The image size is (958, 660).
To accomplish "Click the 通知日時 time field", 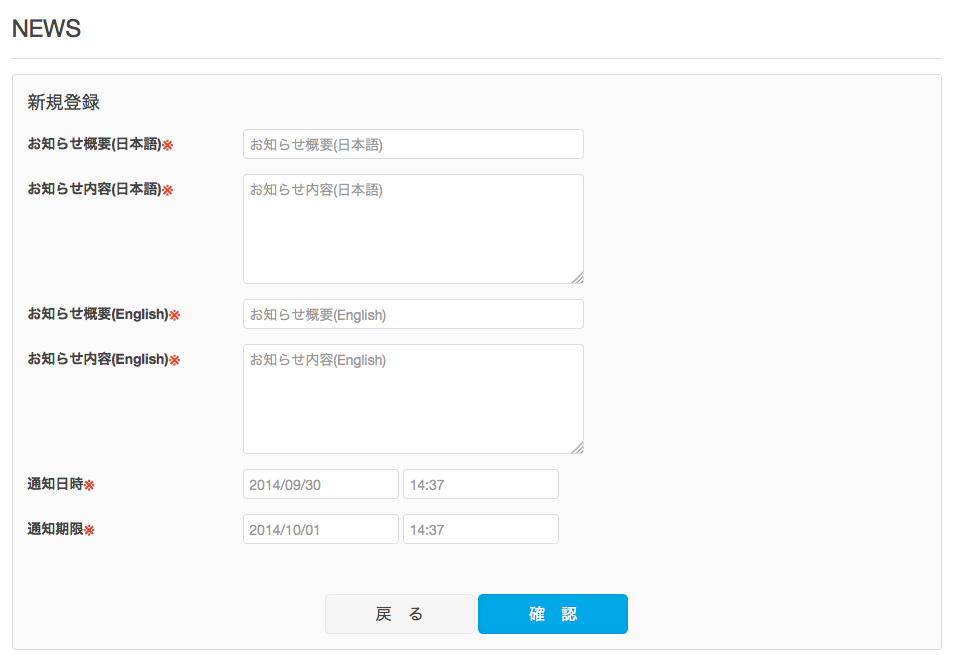I will (x=480, y=484).
